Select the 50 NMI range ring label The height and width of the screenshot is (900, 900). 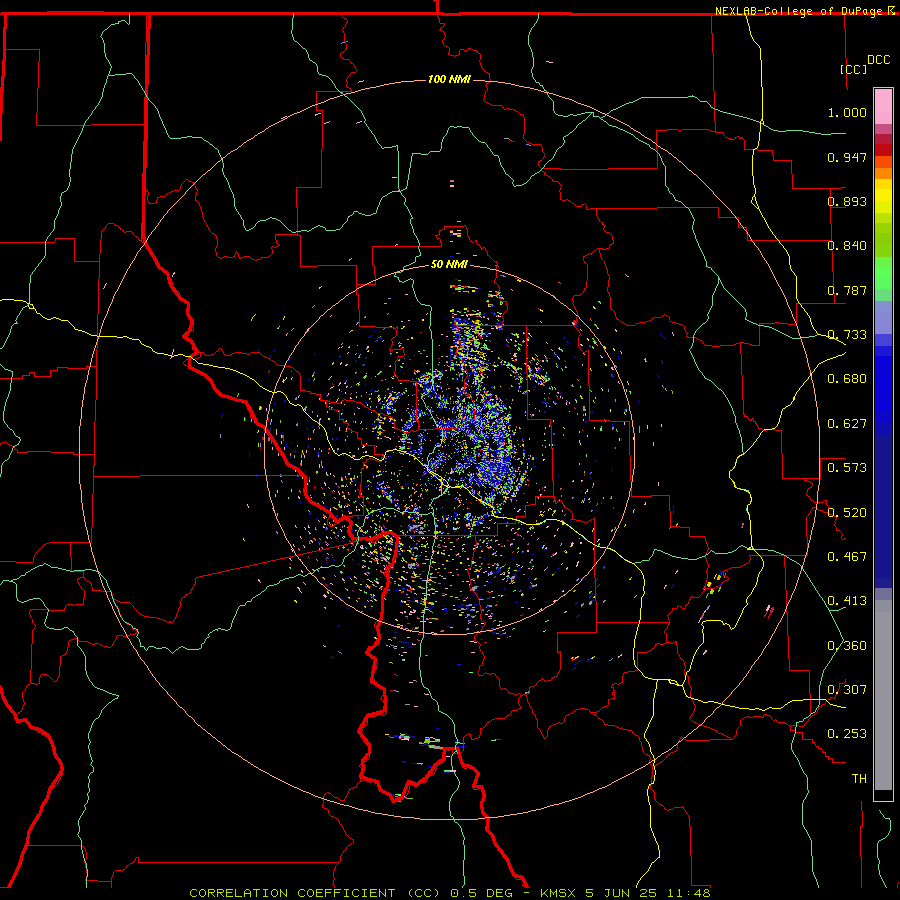449,264
